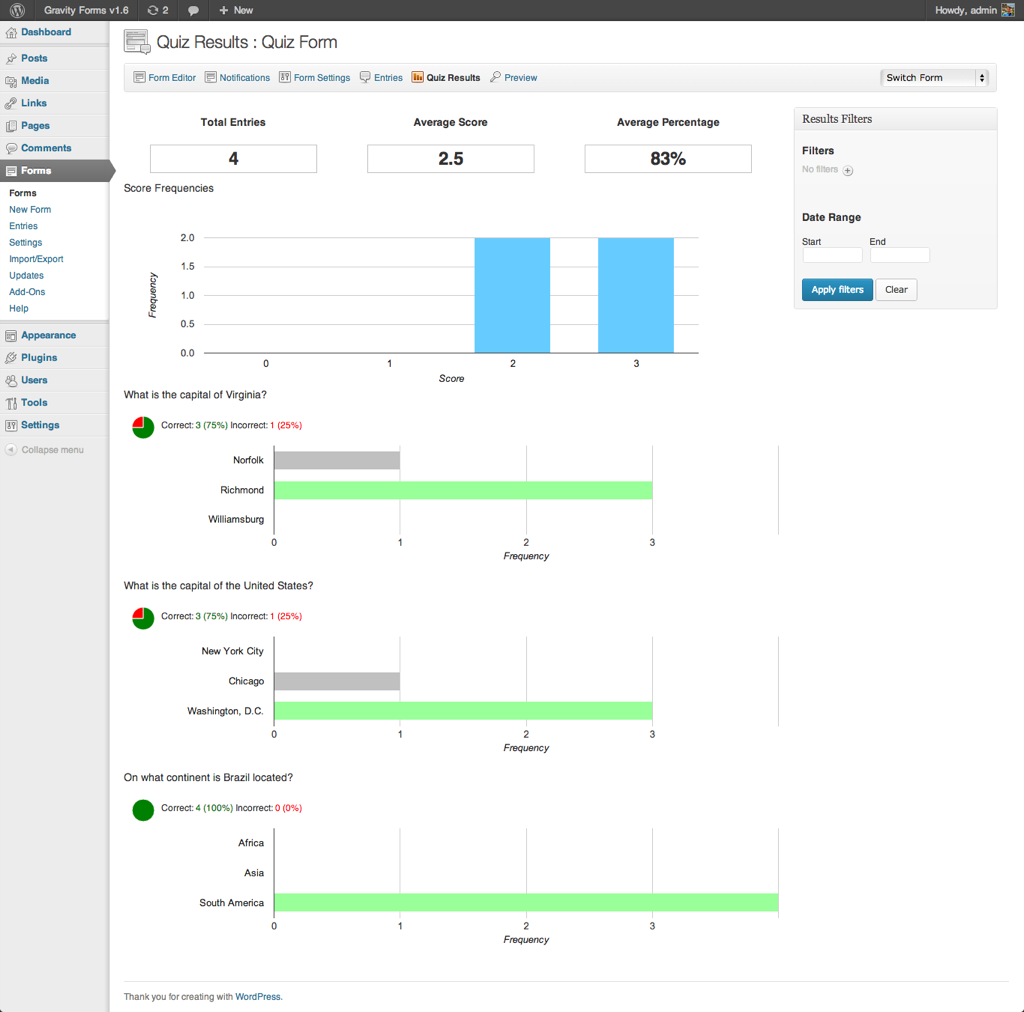Screen dimensions: 1024x1012
Task: Click the Average Percentage value 83%
Action: [x=668, y=159]
